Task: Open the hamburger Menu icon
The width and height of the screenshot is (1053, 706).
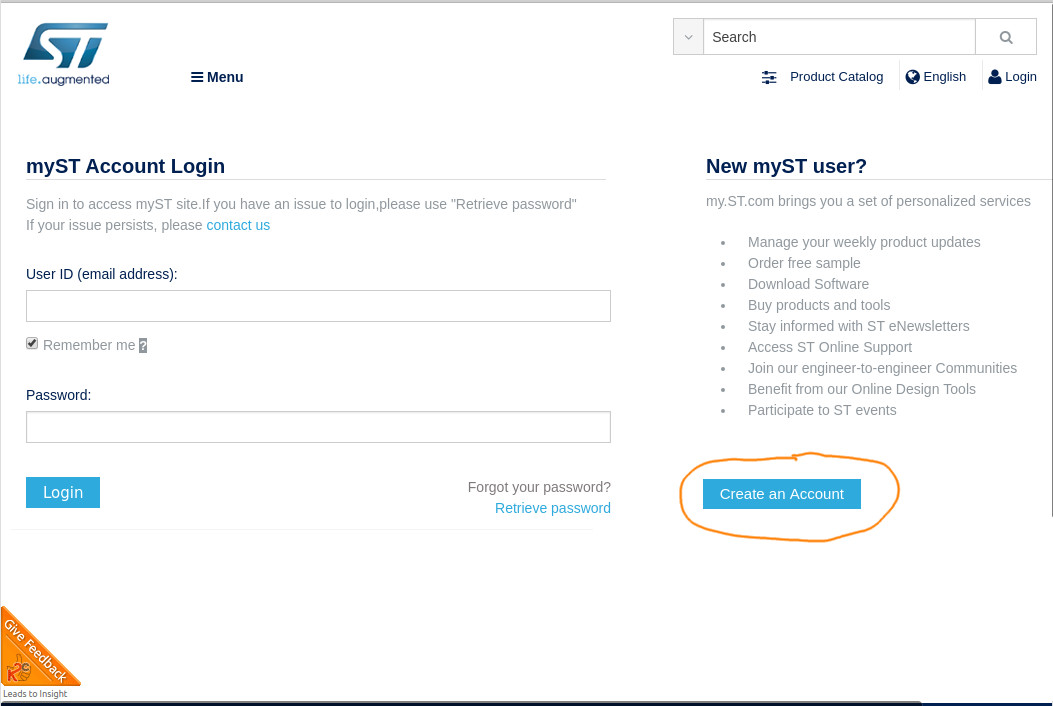Action: click(197, 77)
